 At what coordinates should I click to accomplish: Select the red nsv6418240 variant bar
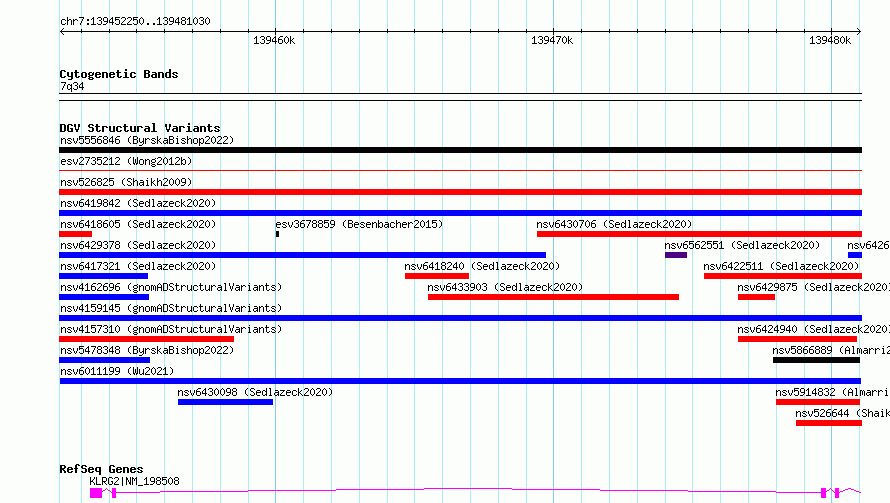tap(437, 276)
